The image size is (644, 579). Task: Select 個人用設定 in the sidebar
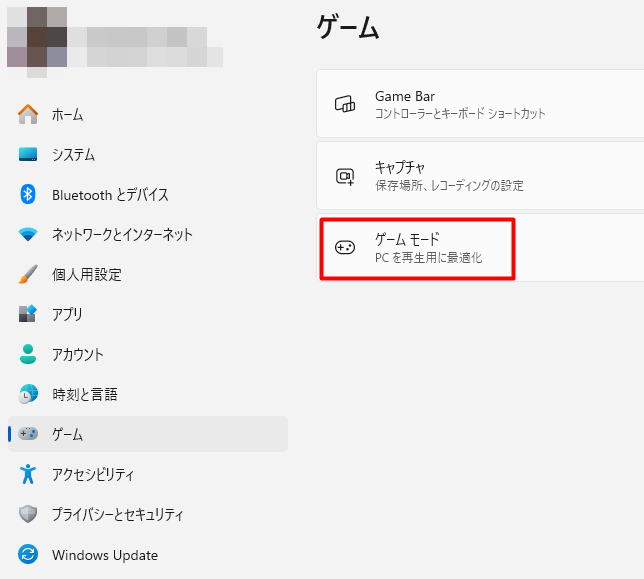point(148,274)
